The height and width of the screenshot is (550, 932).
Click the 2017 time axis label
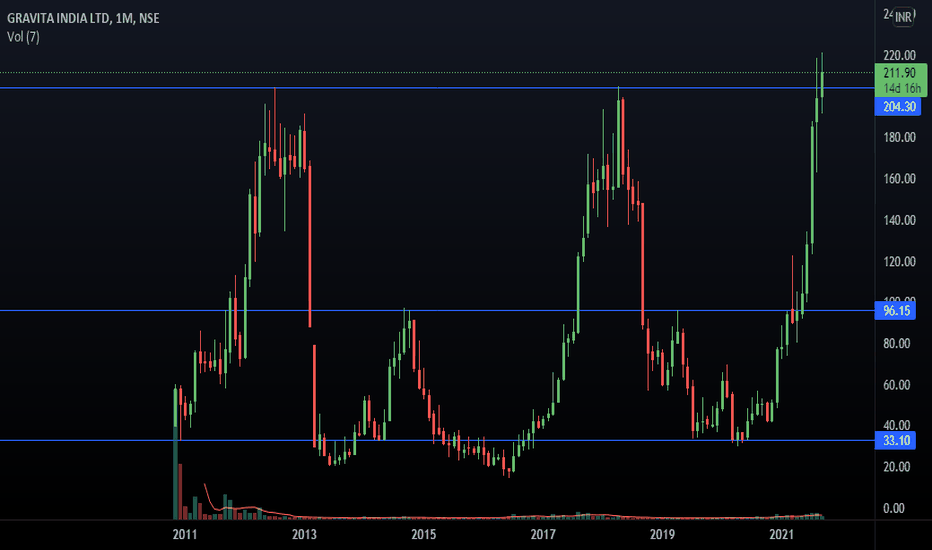(543, 535)
